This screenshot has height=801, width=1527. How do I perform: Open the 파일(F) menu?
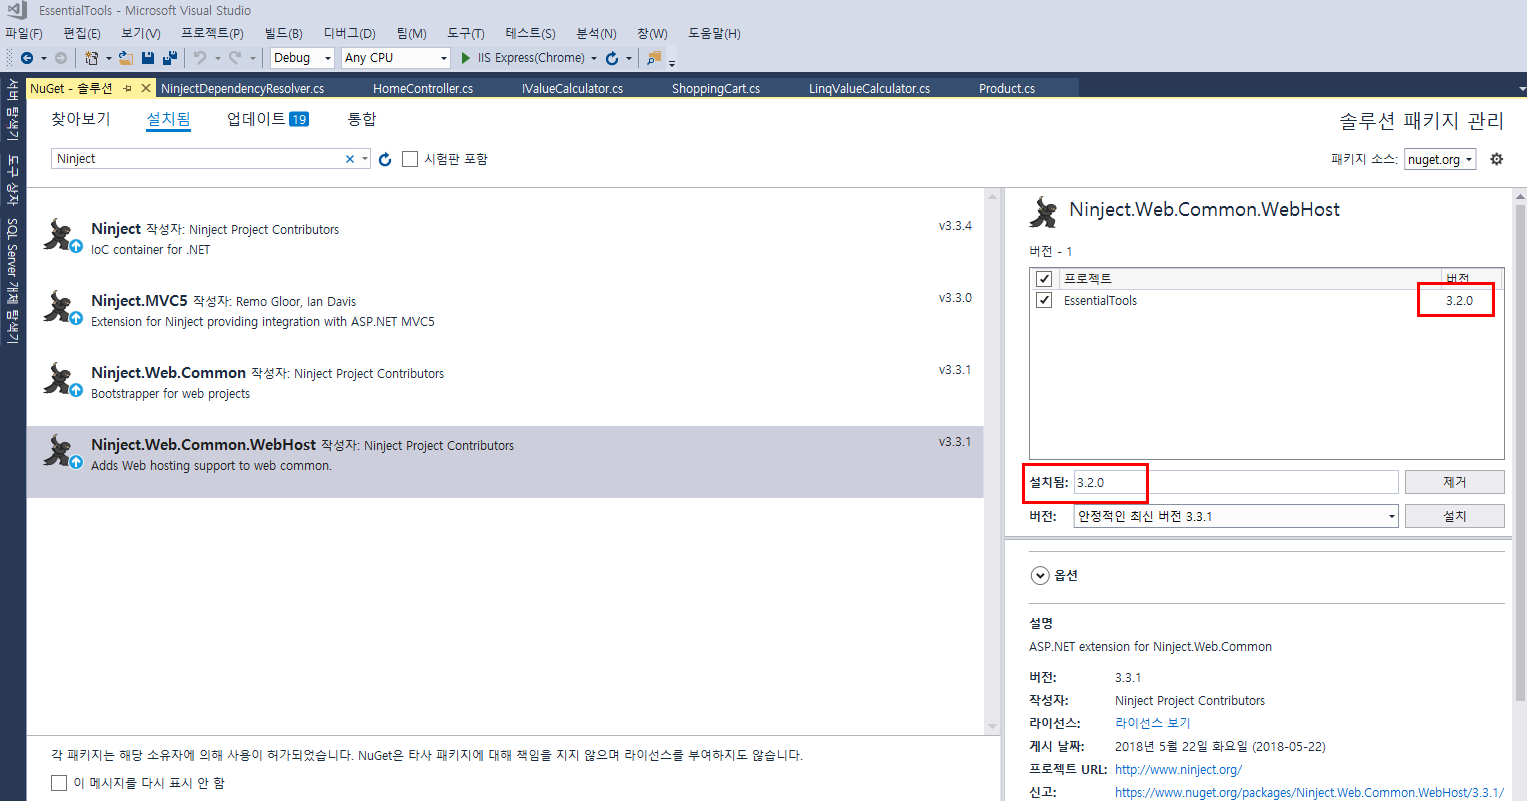tap(24, 33)
